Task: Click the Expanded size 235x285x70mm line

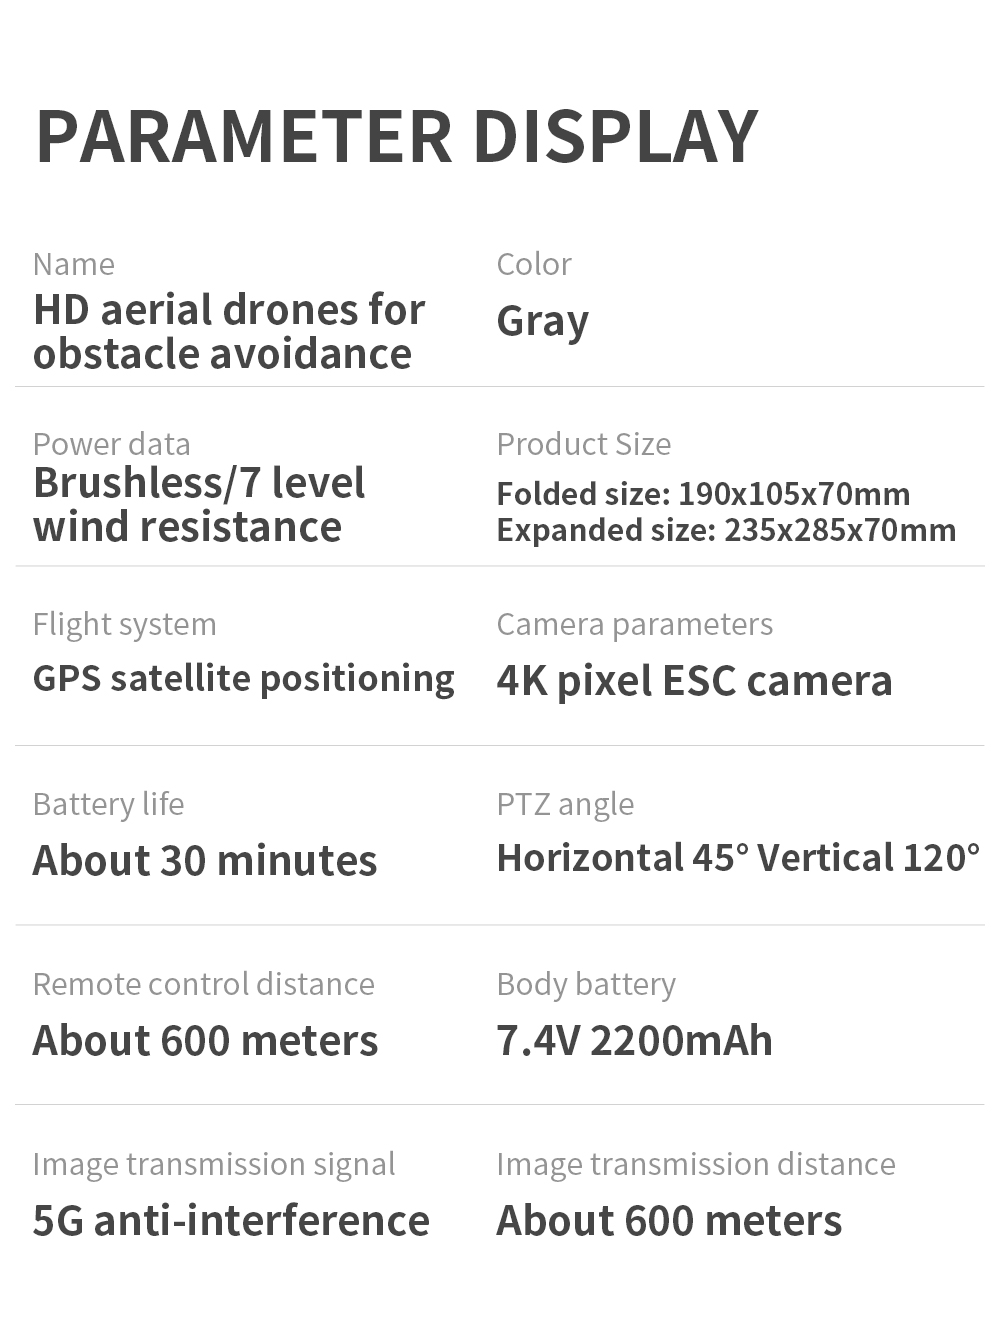Action: [726, 530]
